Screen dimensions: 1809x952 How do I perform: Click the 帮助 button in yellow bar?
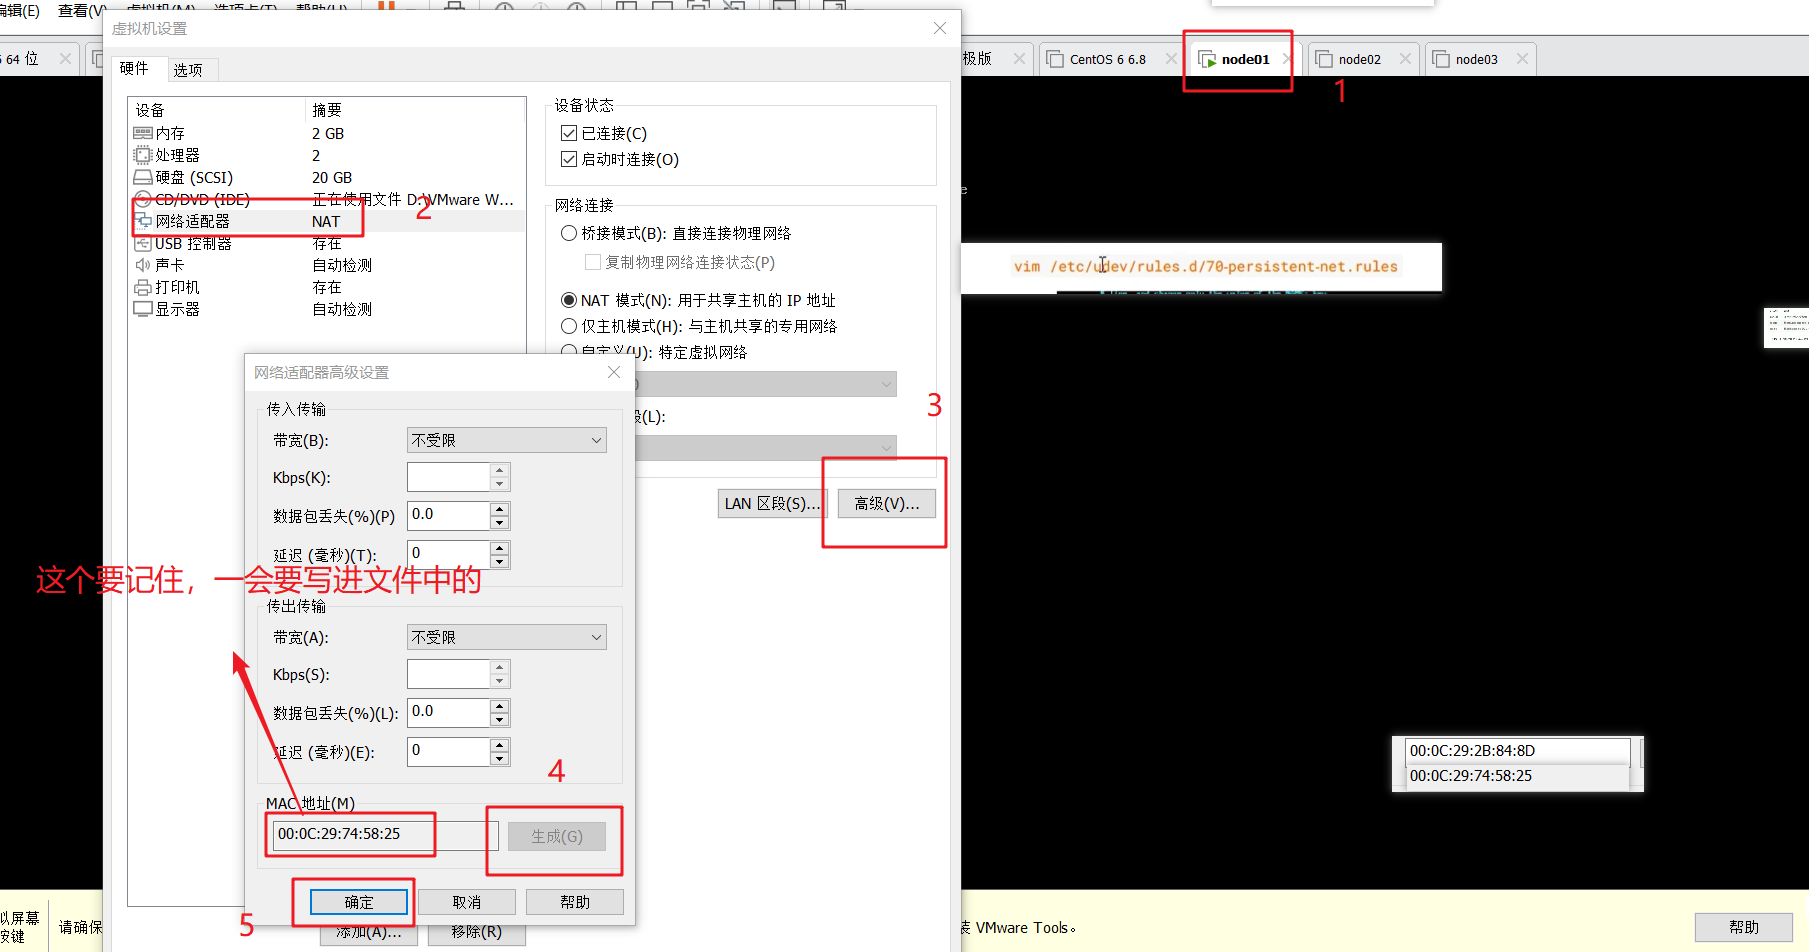(1744, 927)
